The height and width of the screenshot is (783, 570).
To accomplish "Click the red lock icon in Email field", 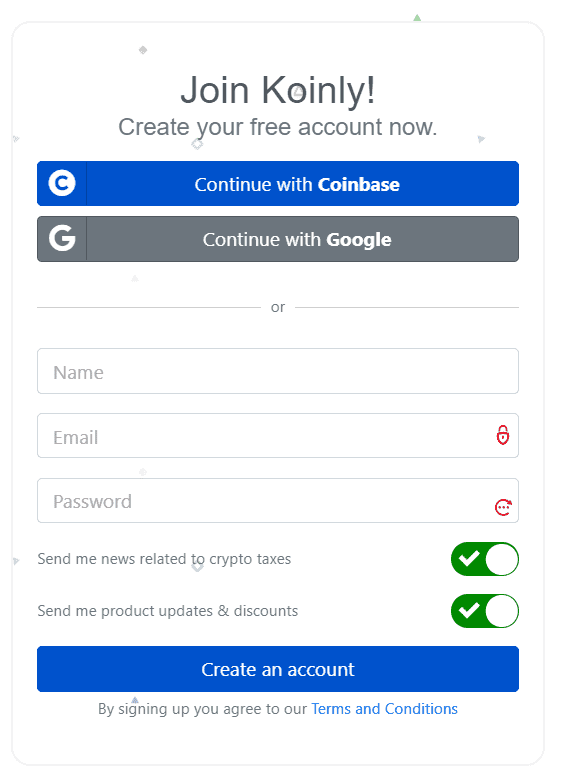I will [503, 435].
